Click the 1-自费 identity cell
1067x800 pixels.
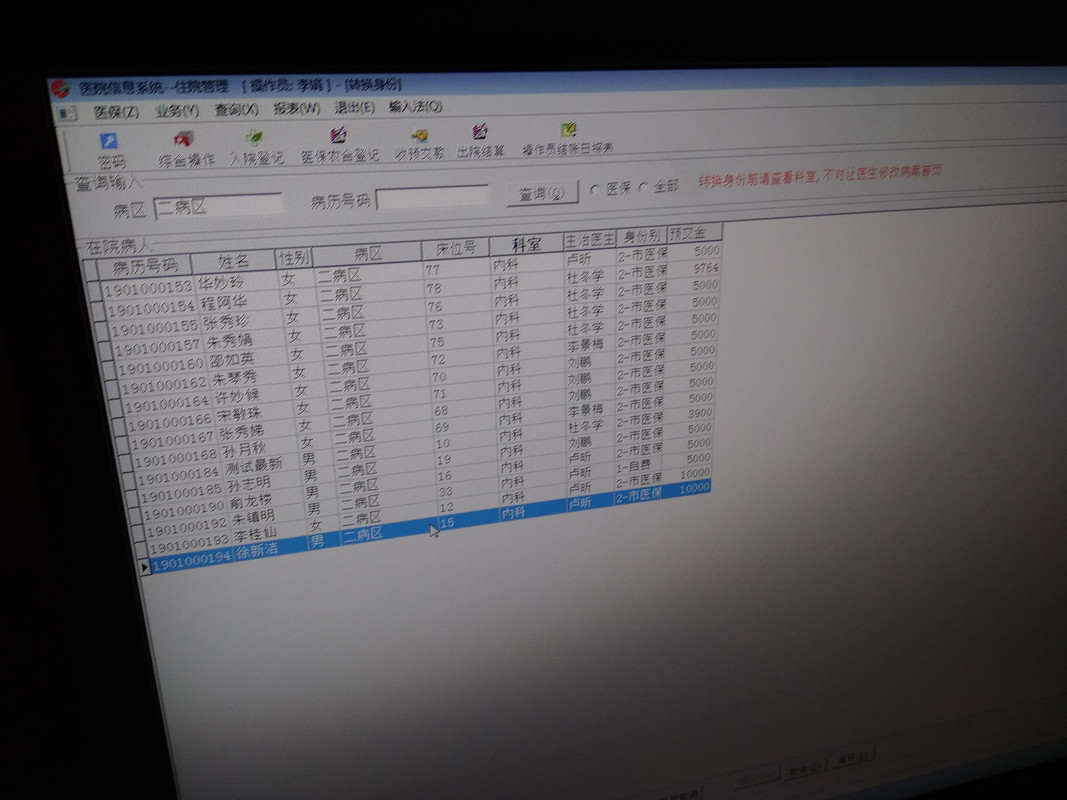click(634, 467)
